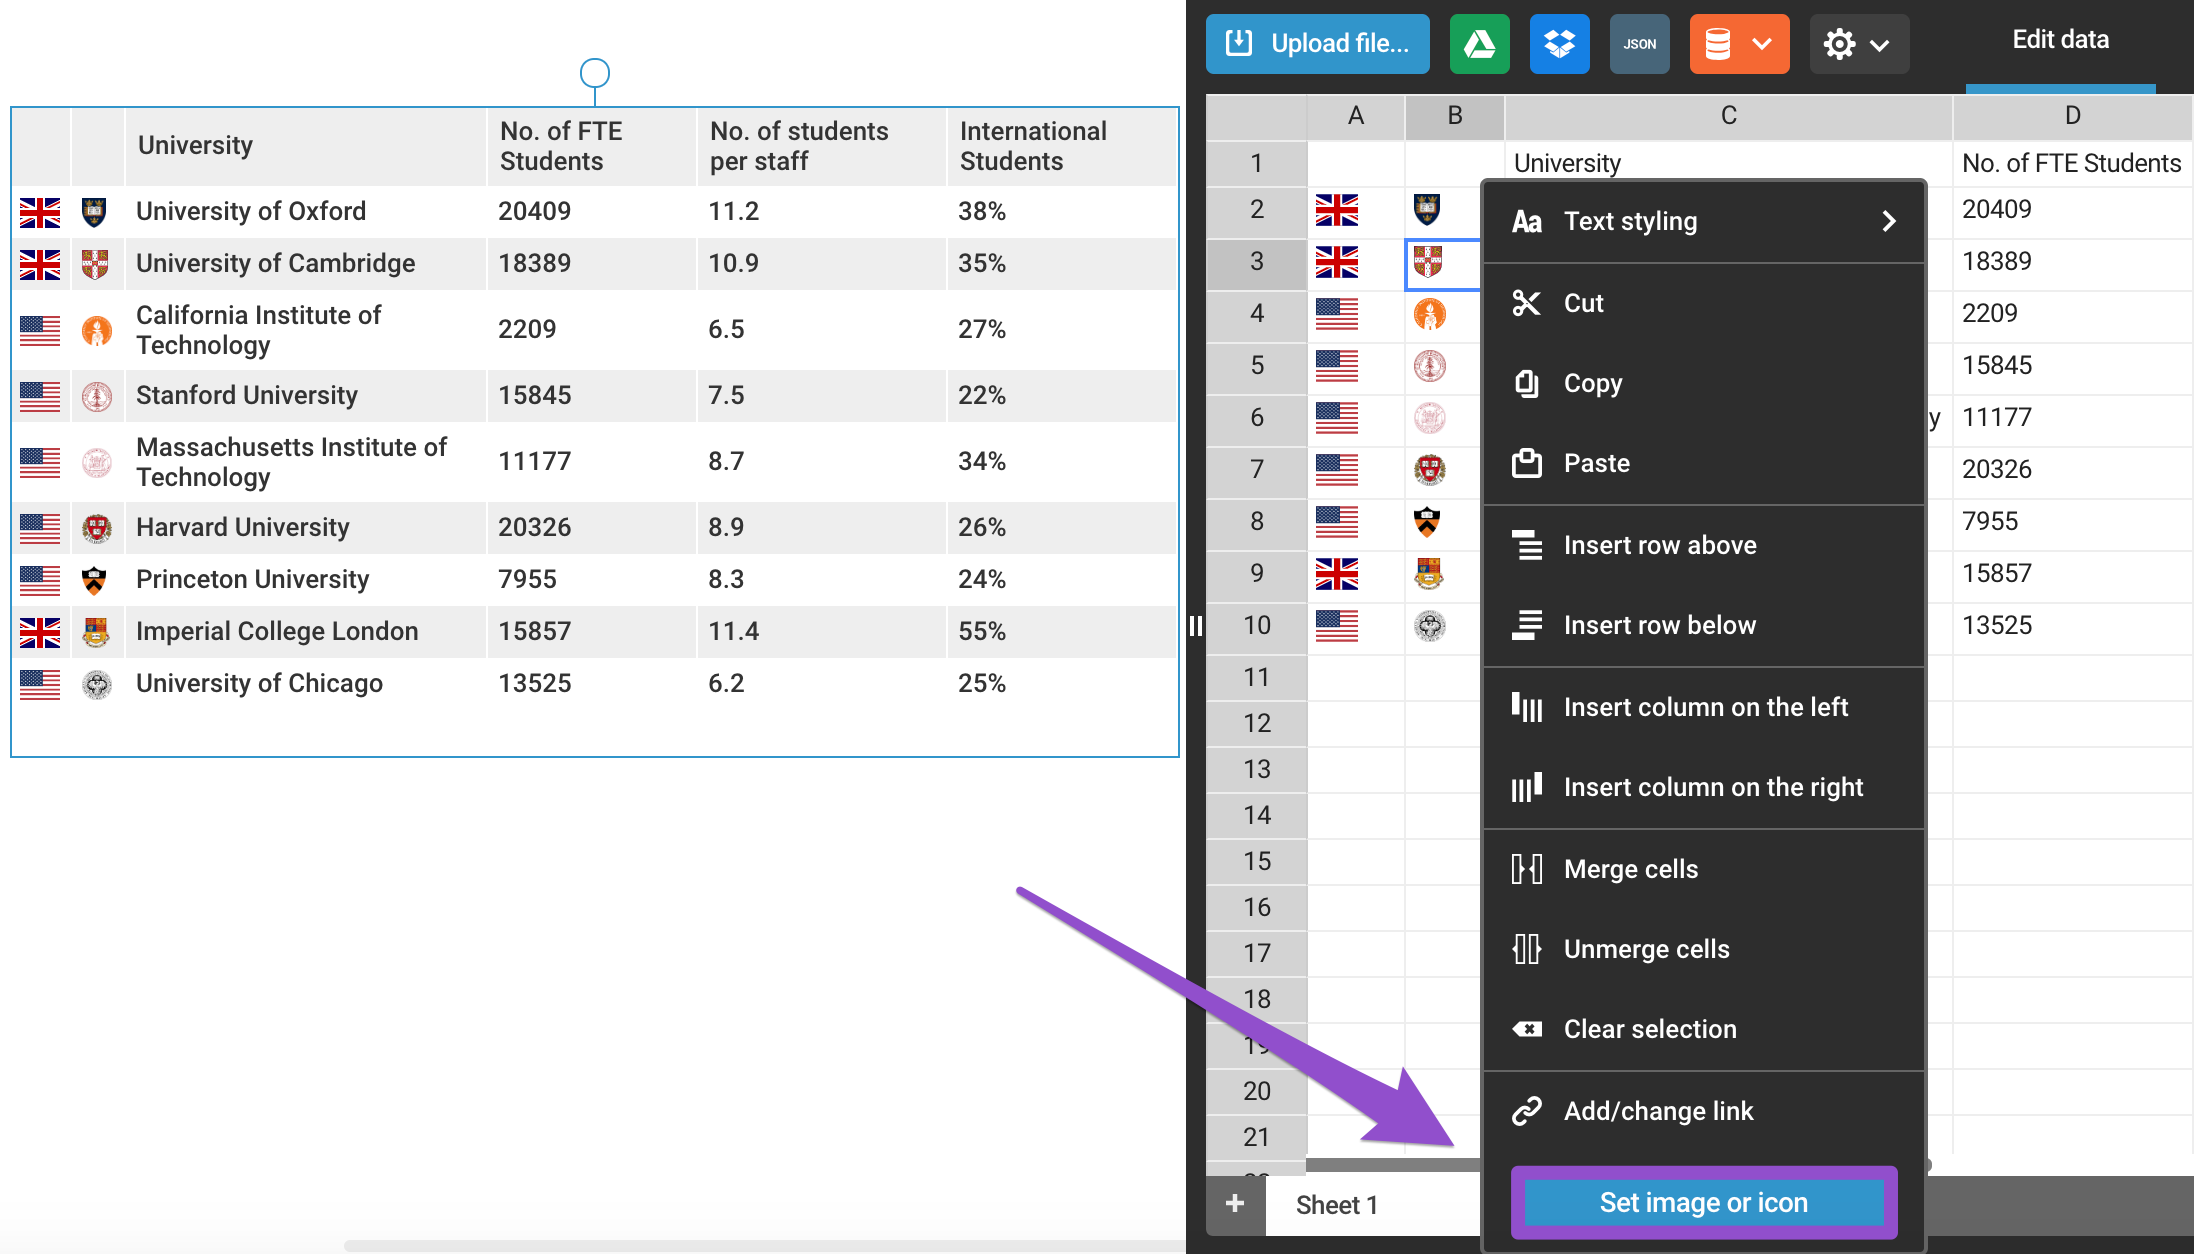2194x1254 pixels.
Task: Open Dropbox import icon
Action: [x=1560, y=44]
